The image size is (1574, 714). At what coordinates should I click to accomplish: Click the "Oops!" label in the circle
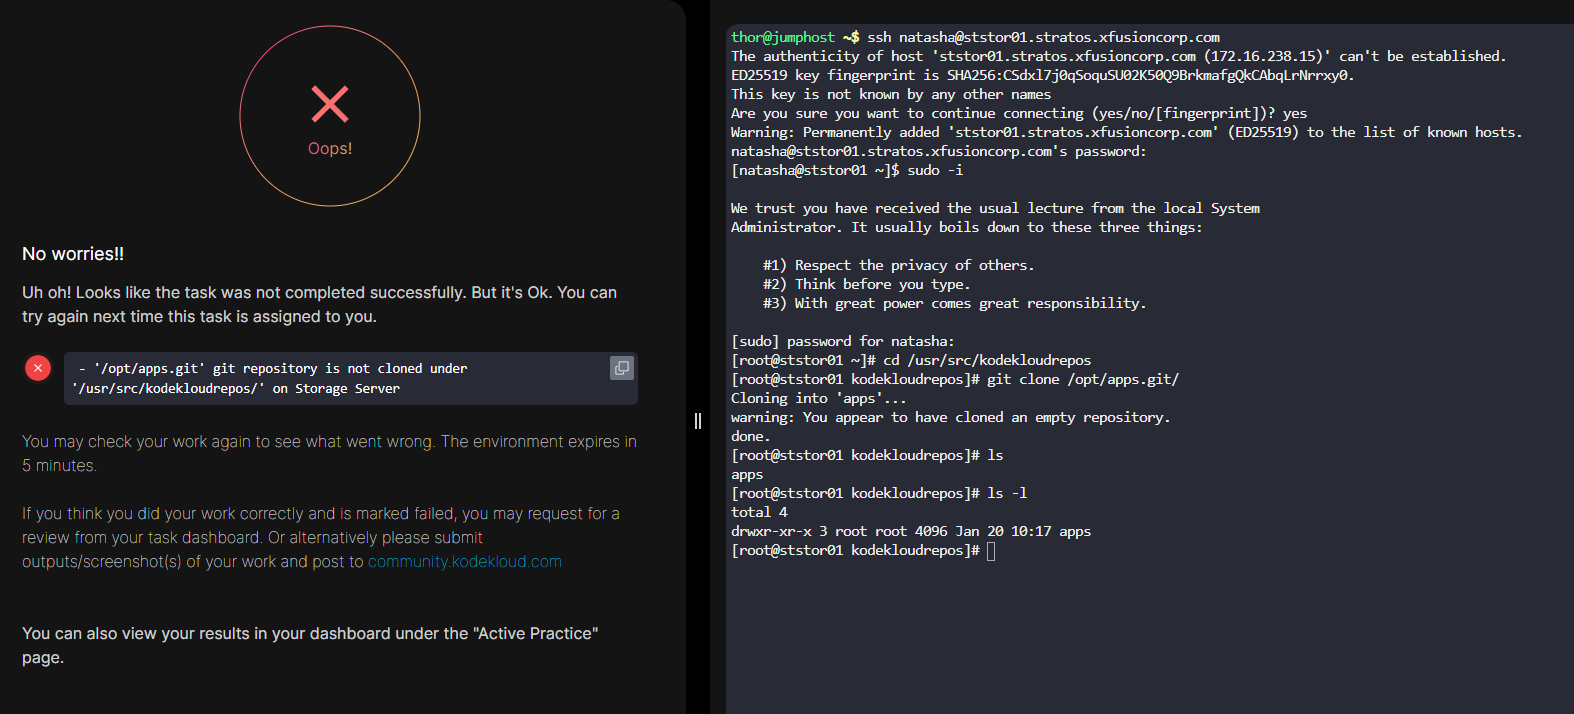(x=330, y=149)
